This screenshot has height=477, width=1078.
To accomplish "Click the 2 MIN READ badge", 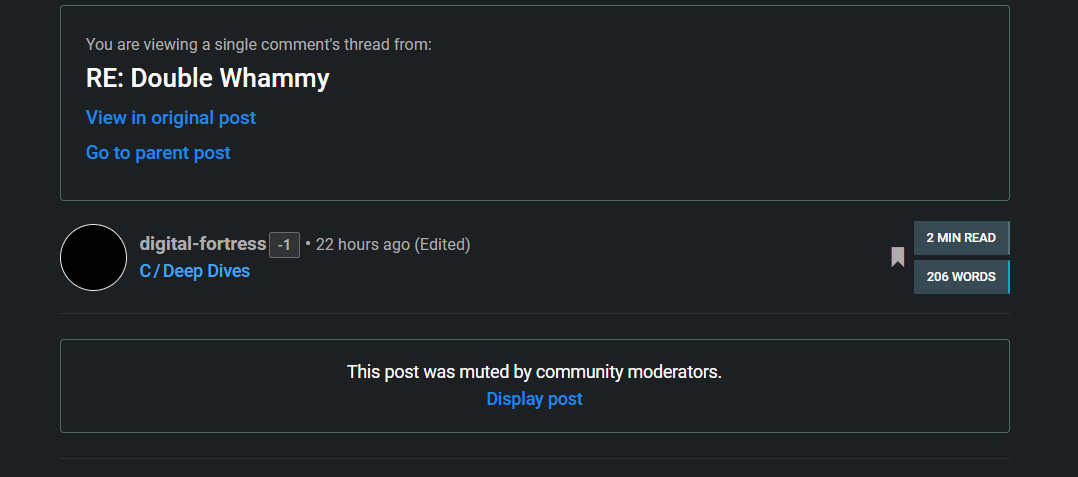I will point(961,238).
